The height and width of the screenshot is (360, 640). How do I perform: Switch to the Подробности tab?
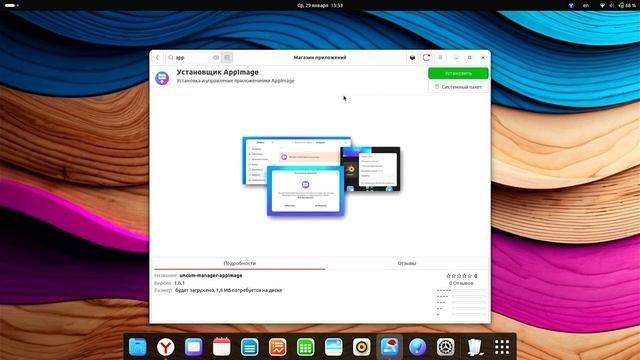point(240,263)
